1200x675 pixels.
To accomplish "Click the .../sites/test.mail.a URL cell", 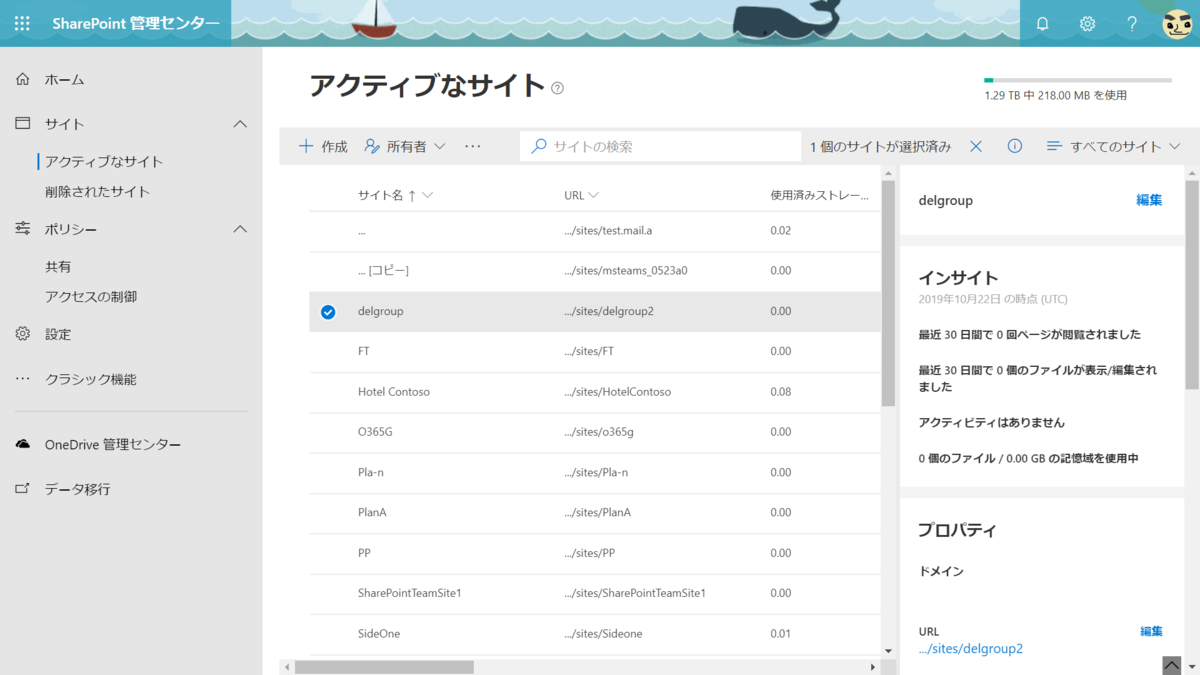I will [x=608, y=231].
